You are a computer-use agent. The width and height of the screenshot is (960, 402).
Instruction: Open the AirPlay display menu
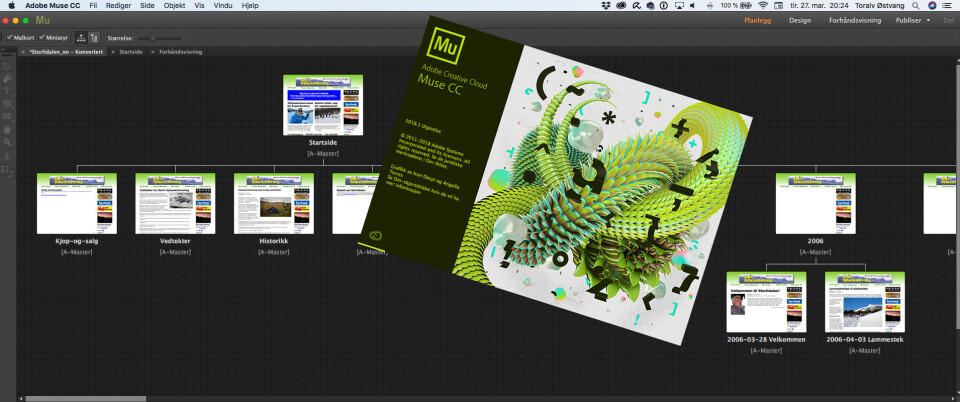pos(679,6)
